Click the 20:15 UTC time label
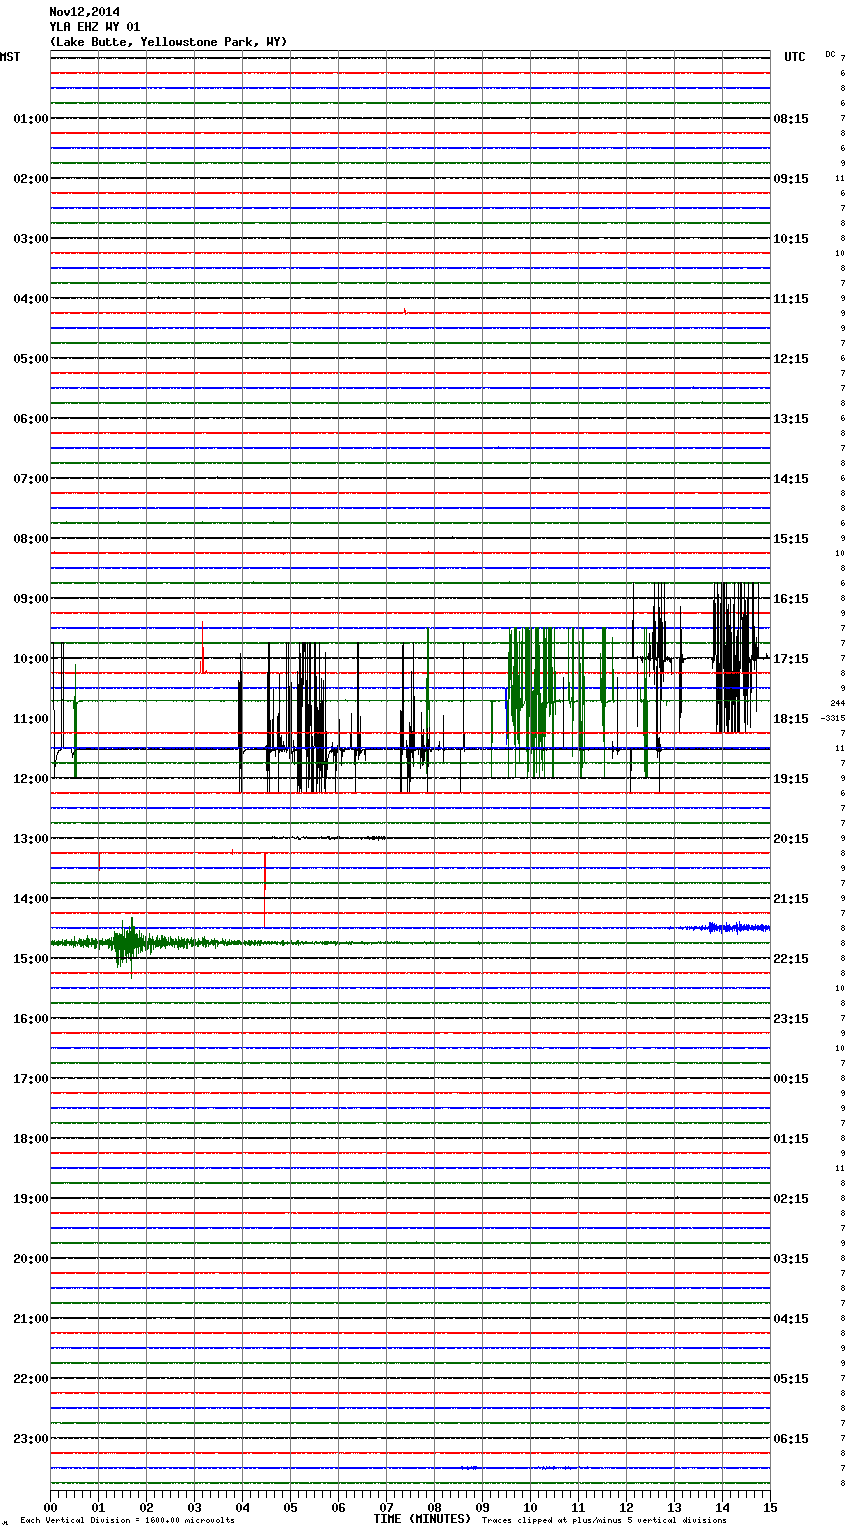 pyautogui.click(x=791, y=839)
